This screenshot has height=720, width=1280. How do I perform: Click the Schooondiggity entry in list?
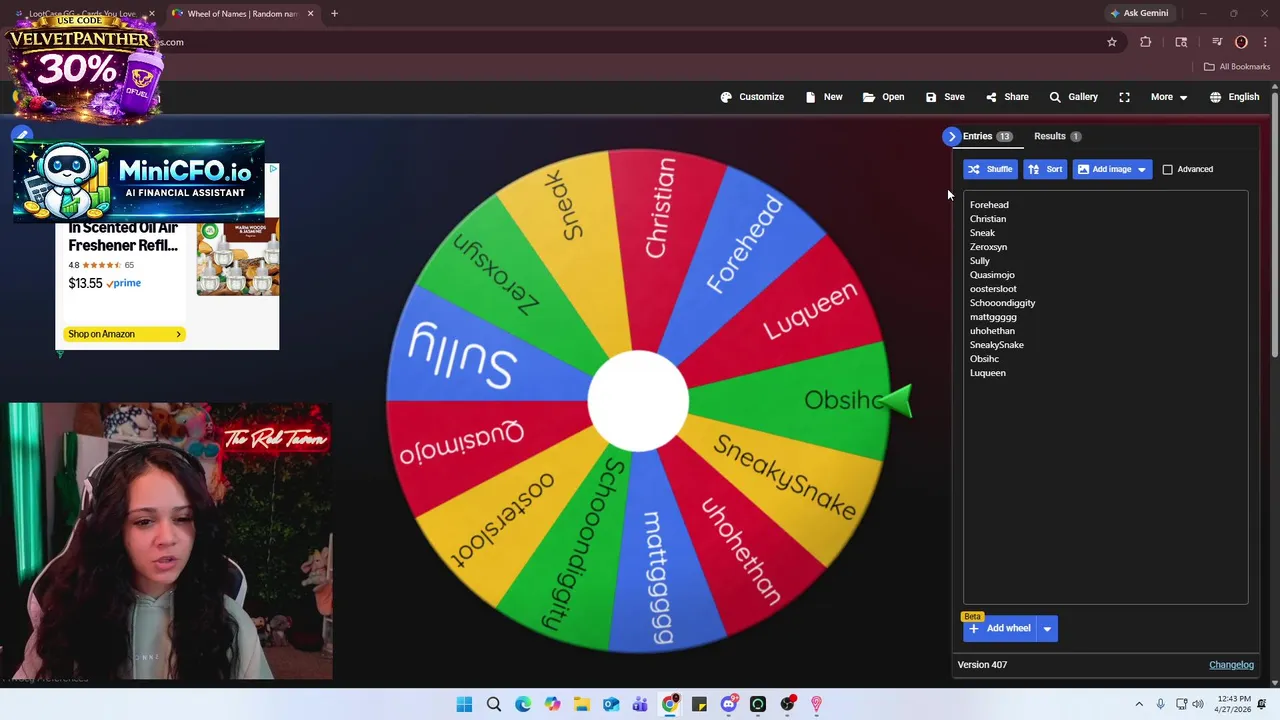click(1002, 303)
